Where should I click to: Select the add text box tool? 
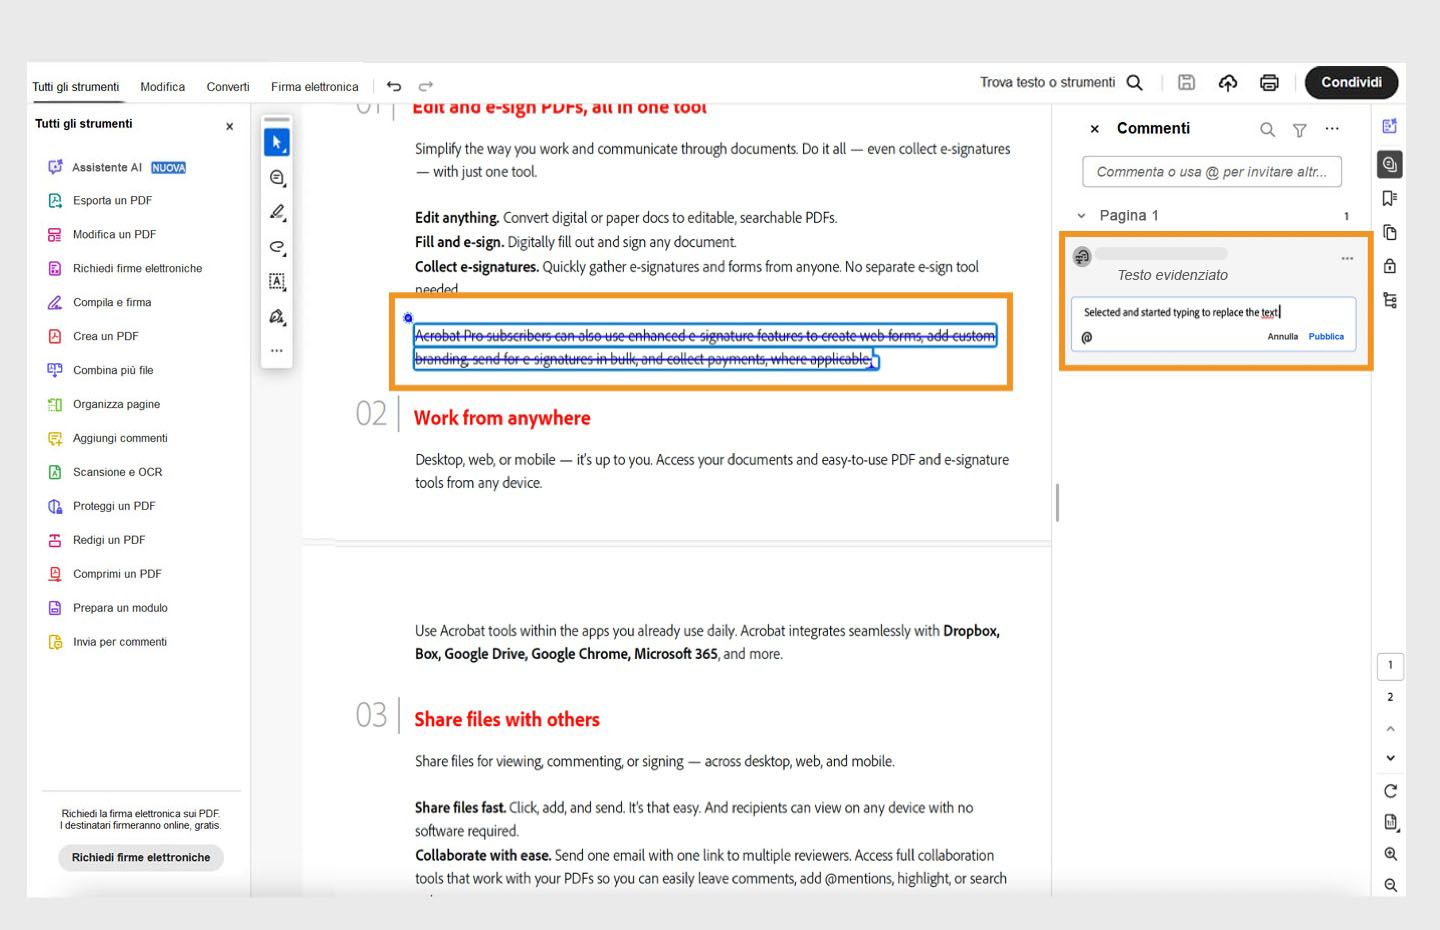(277, 282)
